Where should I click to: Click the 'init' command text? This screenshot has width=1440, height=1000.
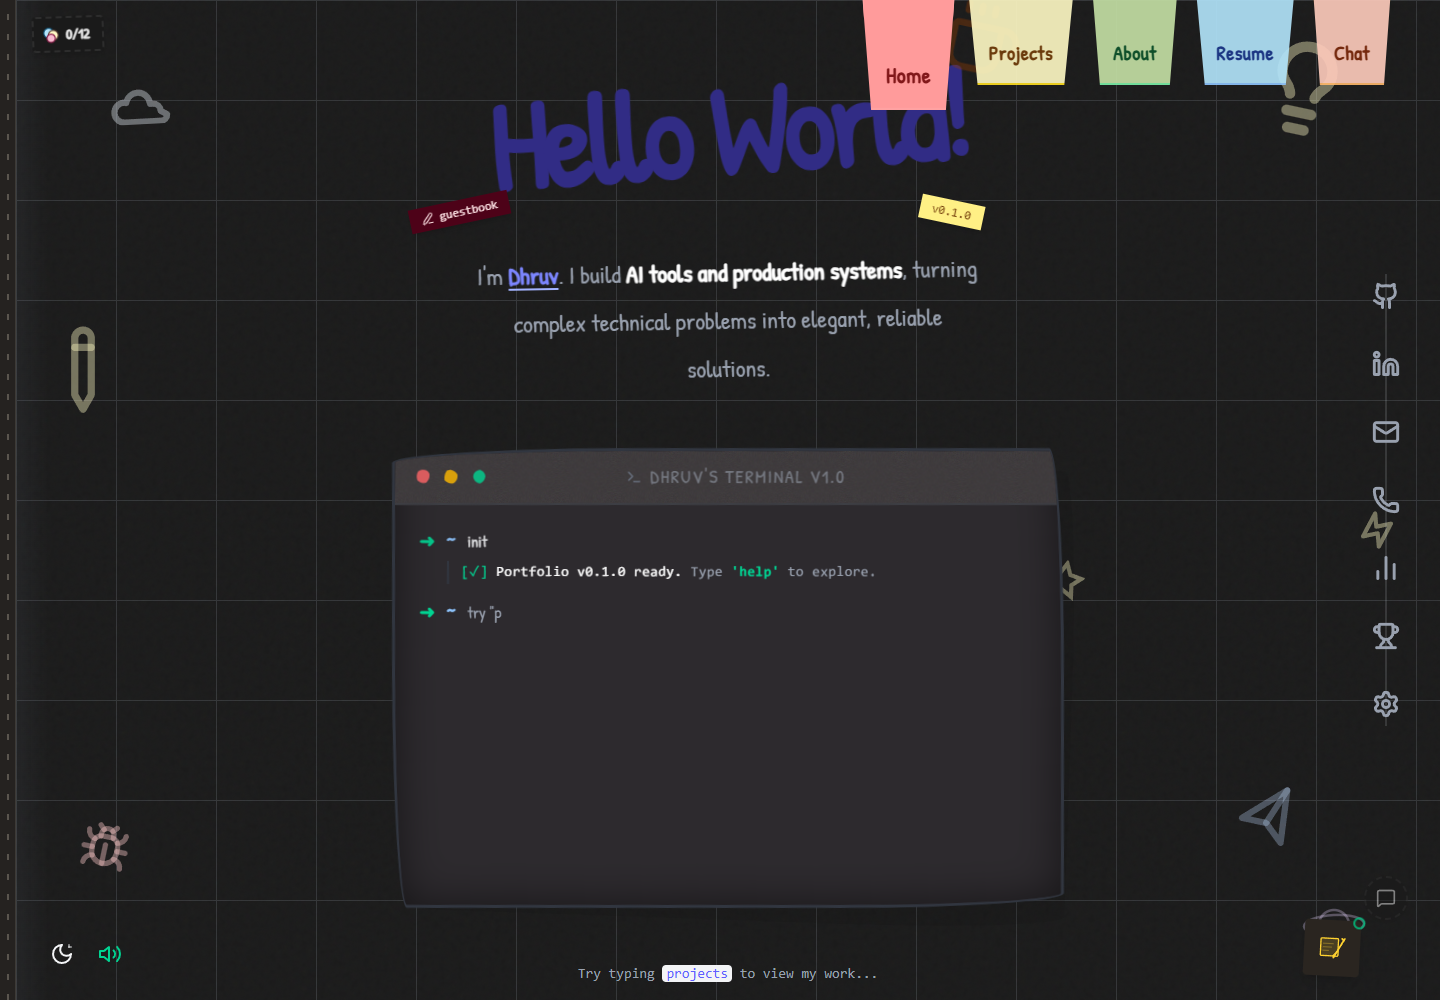tap(477, 542)
